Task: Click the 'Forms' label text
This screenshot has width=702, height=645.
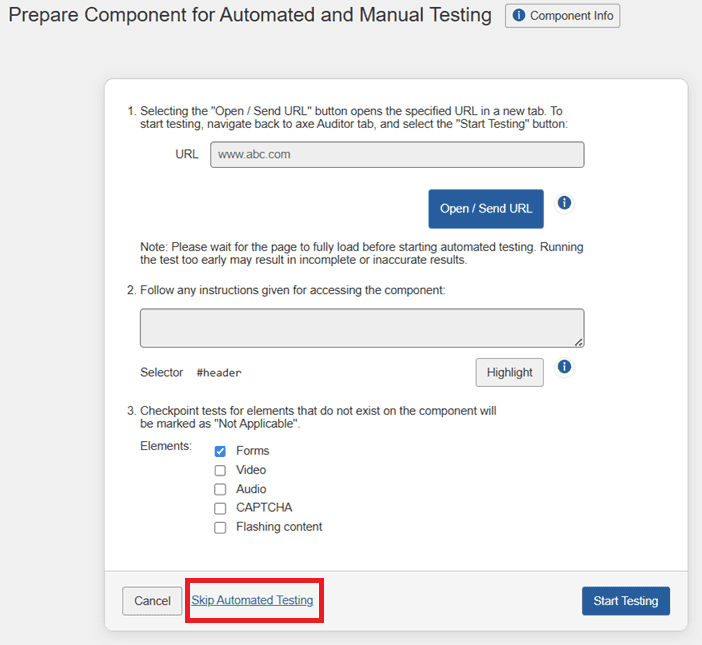Action: (252, 451)
